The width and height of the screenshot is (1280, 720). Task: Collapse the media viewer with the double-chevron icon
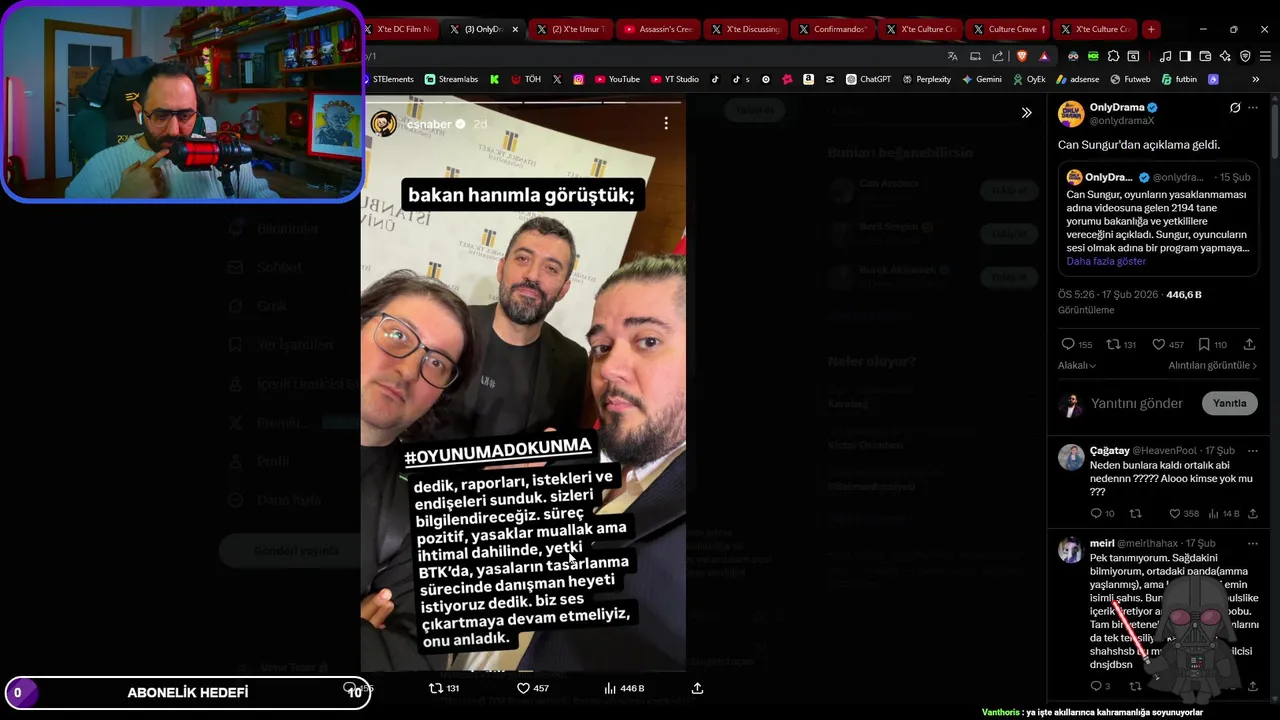pyautogui.click(x=1026, y=113)
